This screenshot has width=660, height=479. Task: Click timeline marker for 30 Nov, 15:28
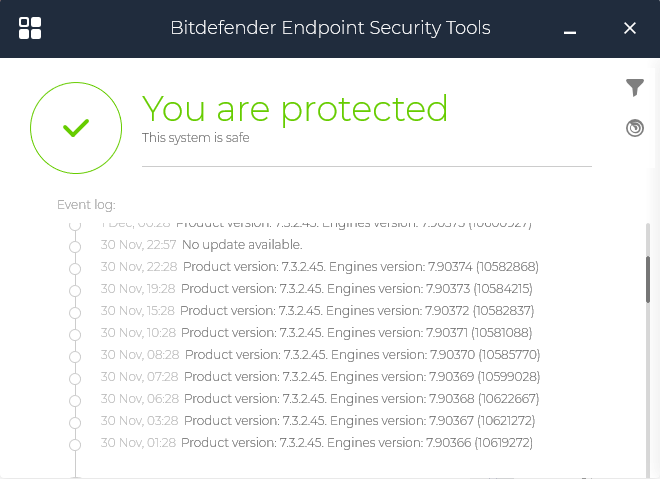(75, 311)
